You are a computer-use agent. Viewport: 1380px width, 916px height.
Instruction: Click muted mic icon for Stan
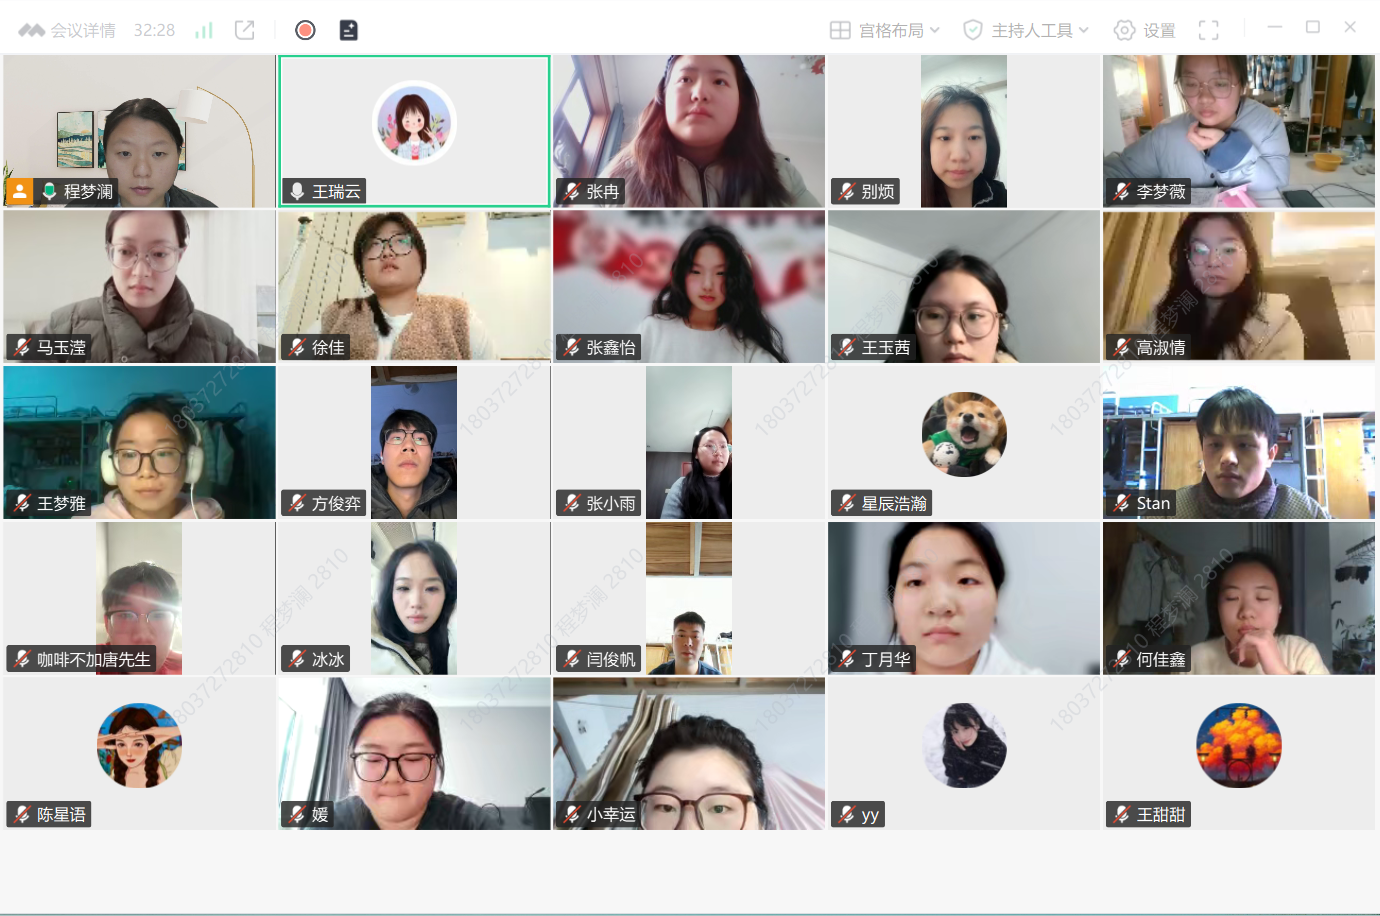click(1122, 503)
